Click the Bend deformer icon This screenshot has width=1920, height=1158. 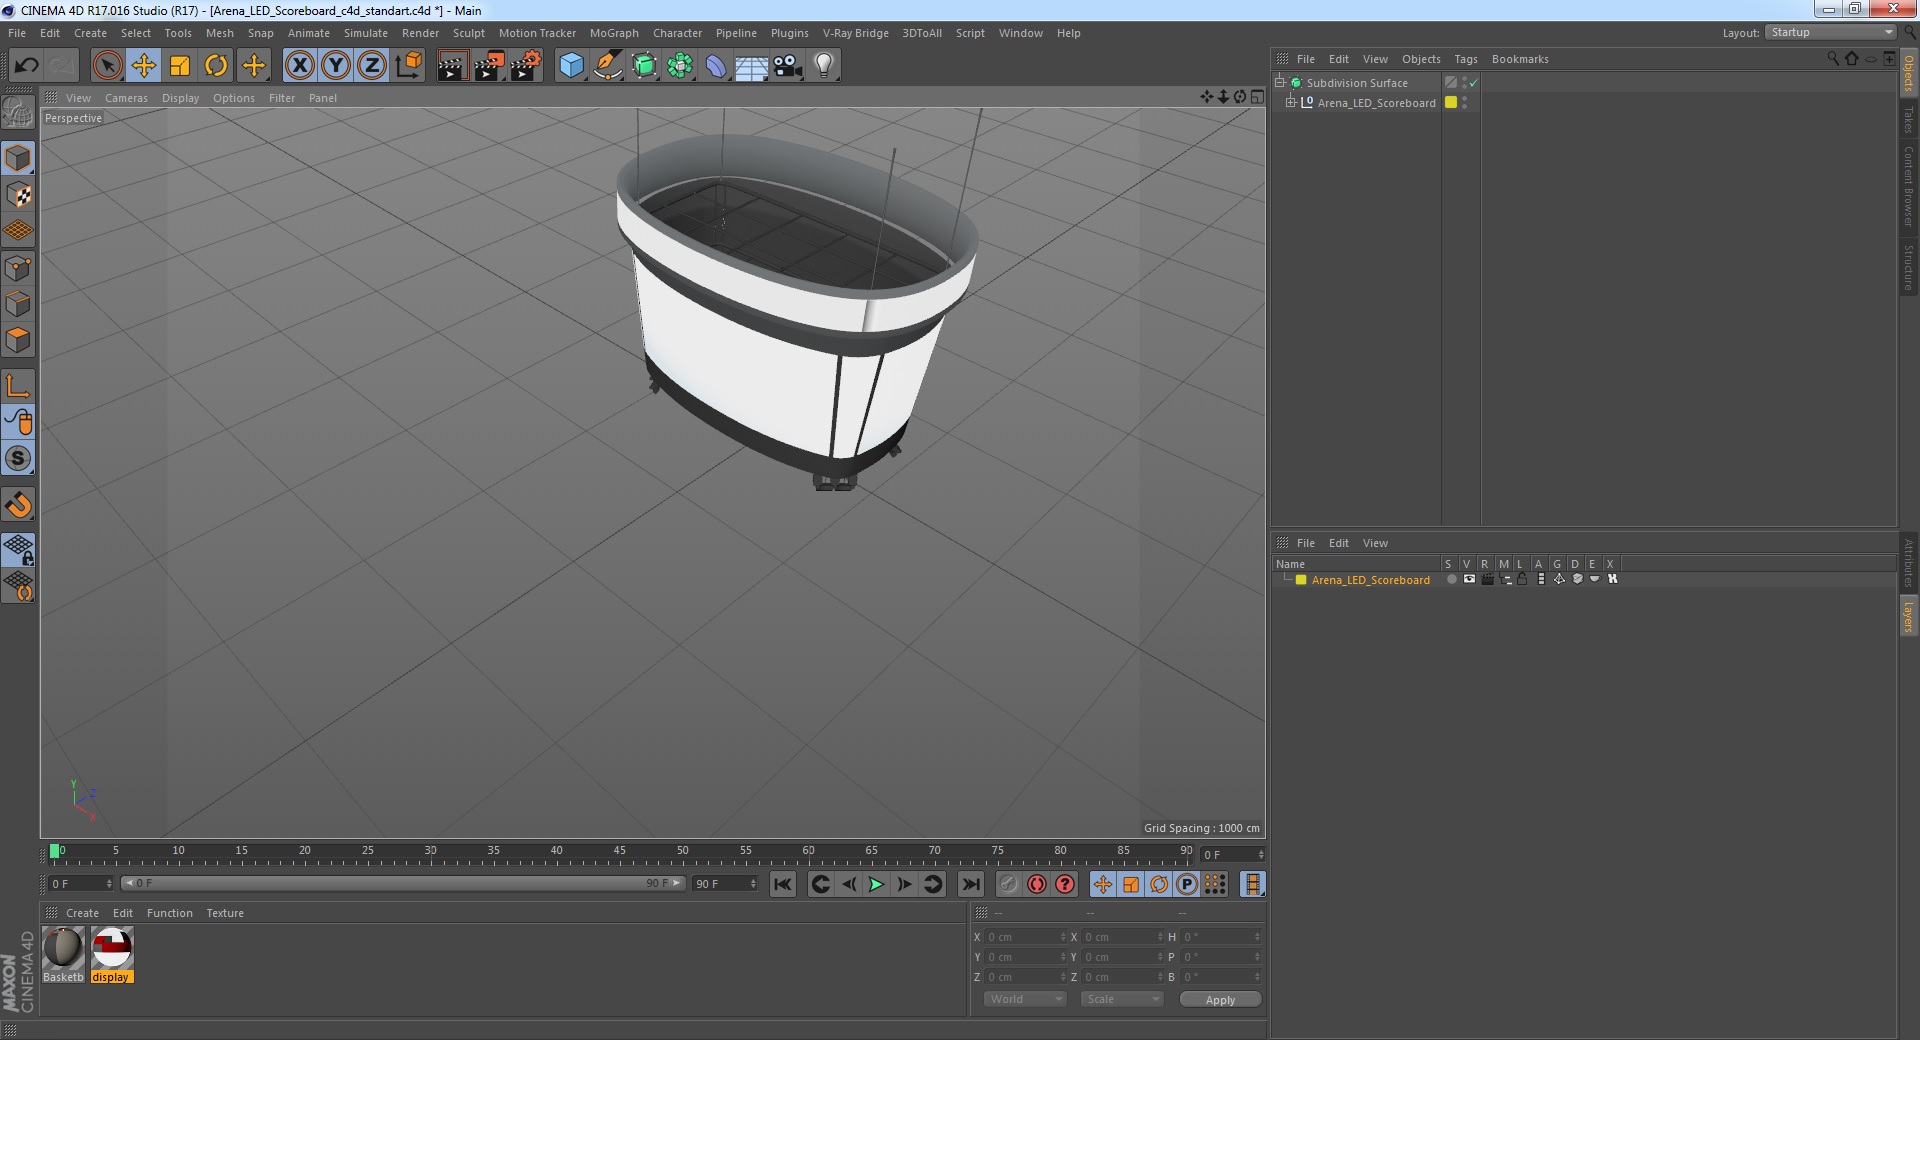(x=716, y=66)
